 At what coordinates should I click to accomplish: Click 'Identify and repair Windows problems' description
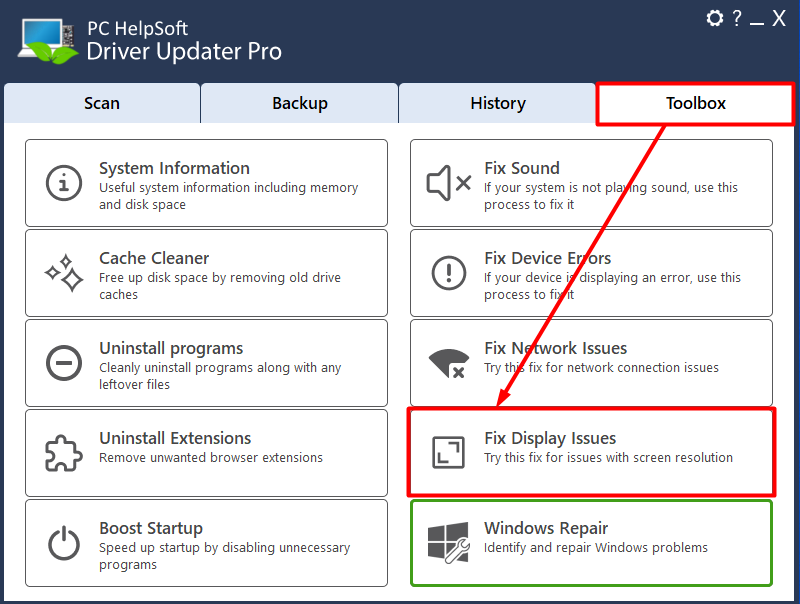tap(596, 548)
